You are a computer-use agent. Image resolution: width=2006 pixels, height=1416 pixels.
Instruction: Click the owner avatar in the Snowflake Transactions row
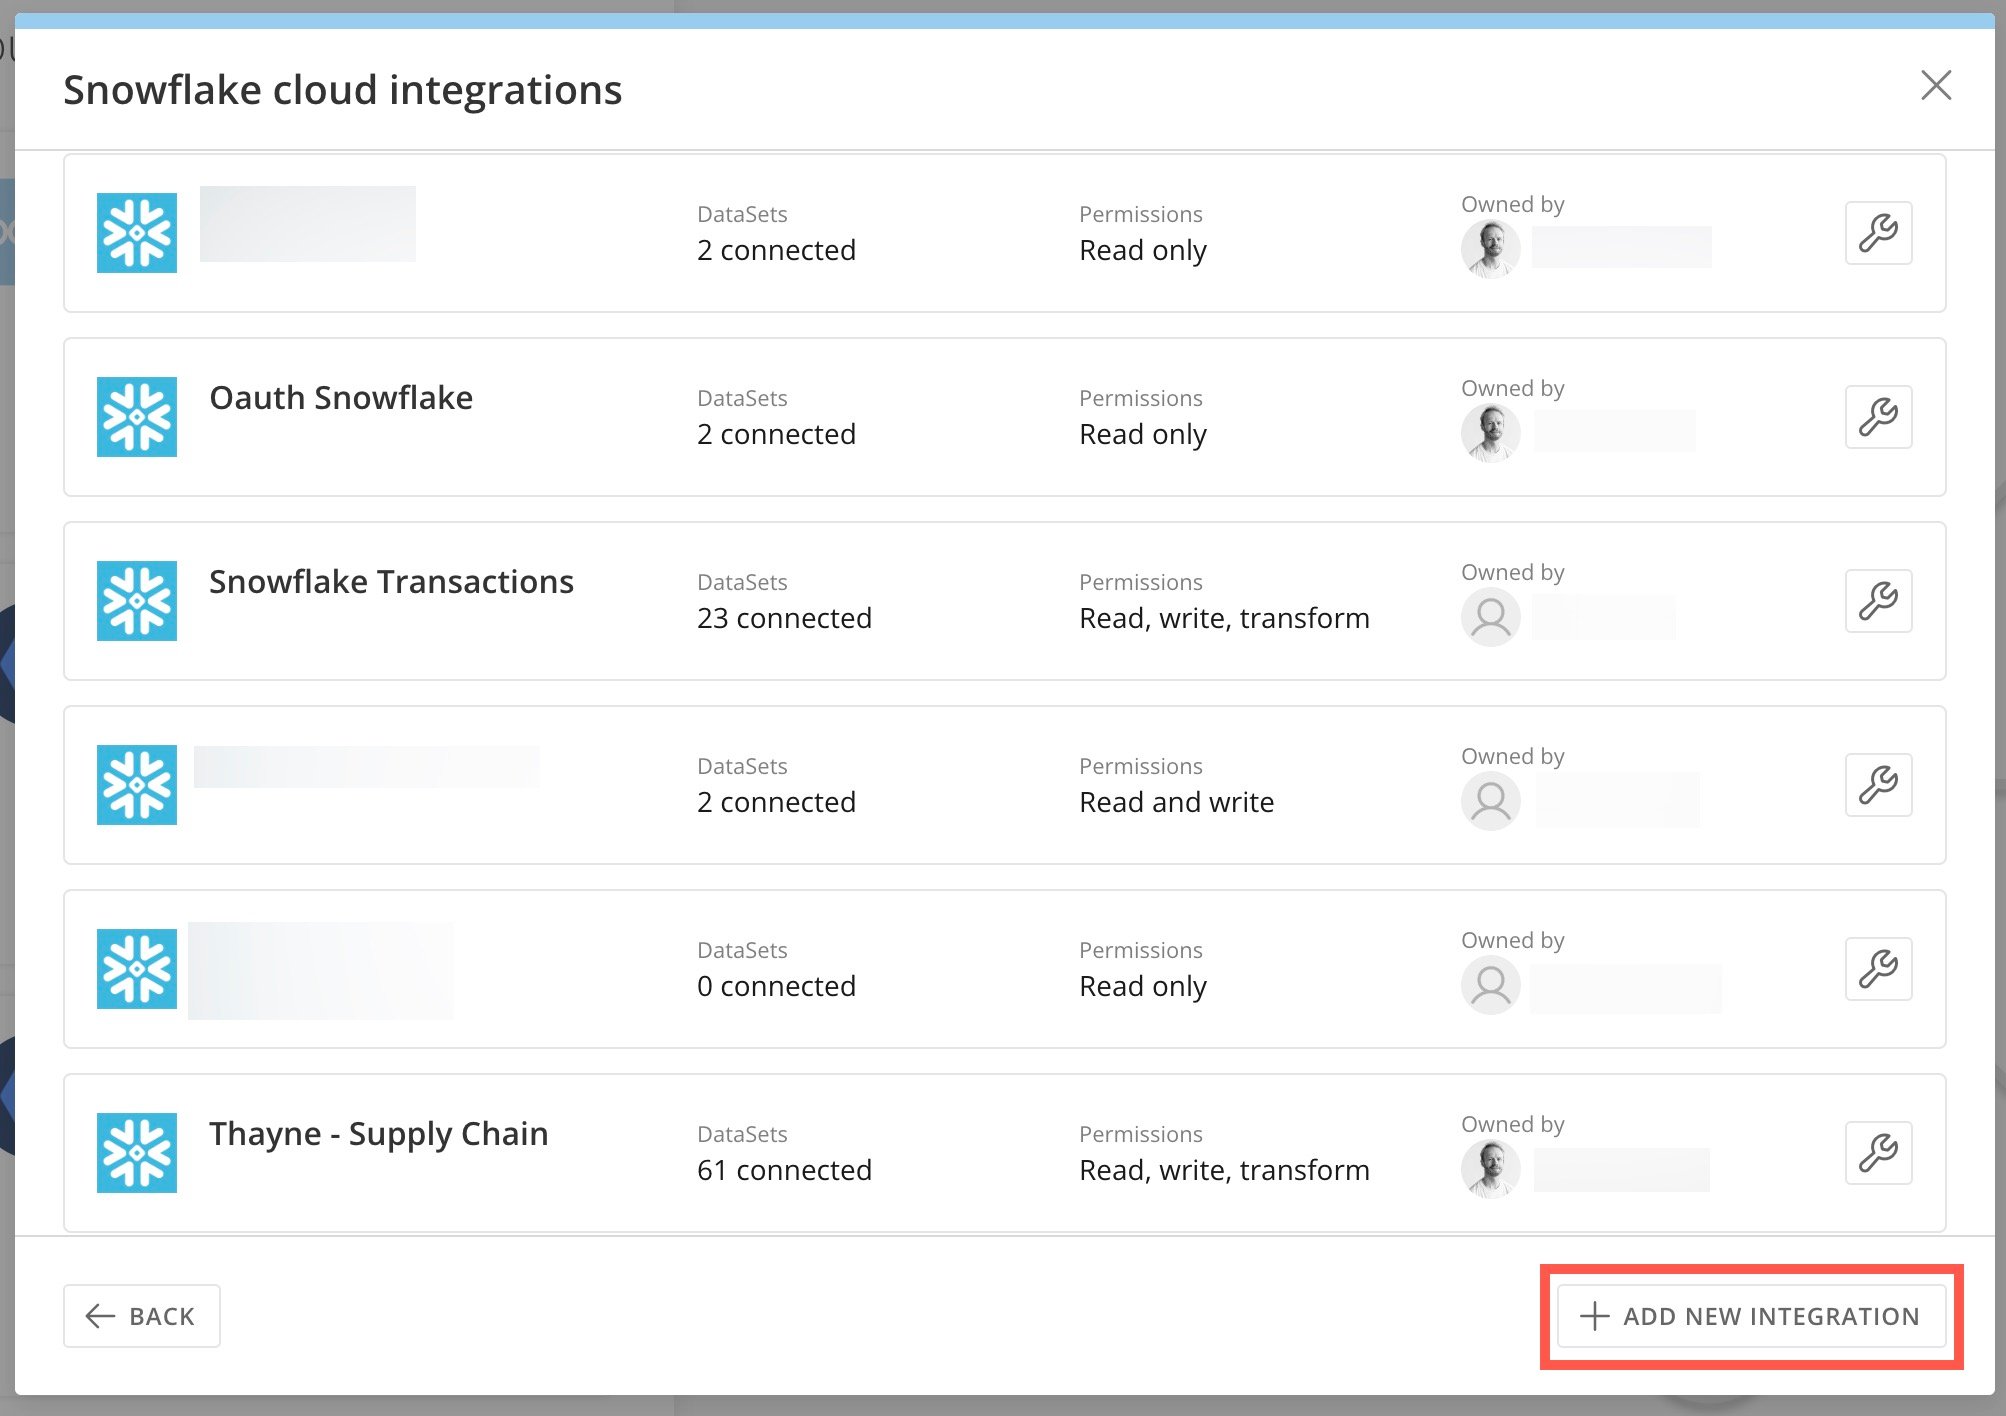(1491, 616)
